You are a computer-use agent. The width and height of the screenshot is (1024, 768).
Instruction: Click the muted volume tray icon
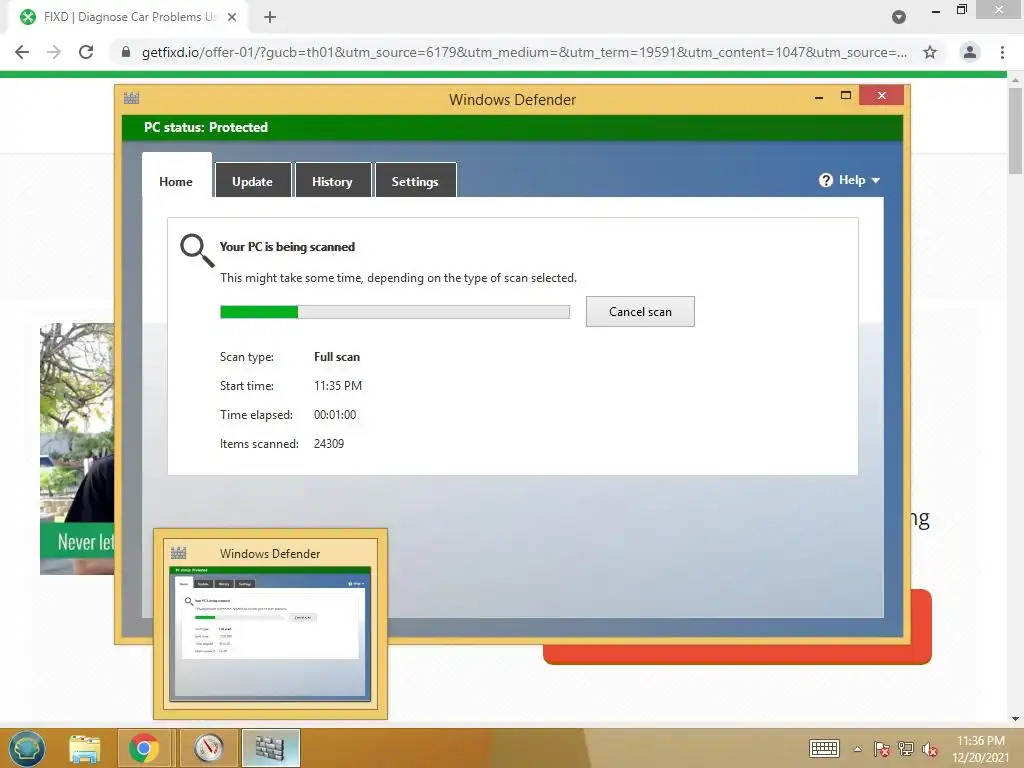930,749
